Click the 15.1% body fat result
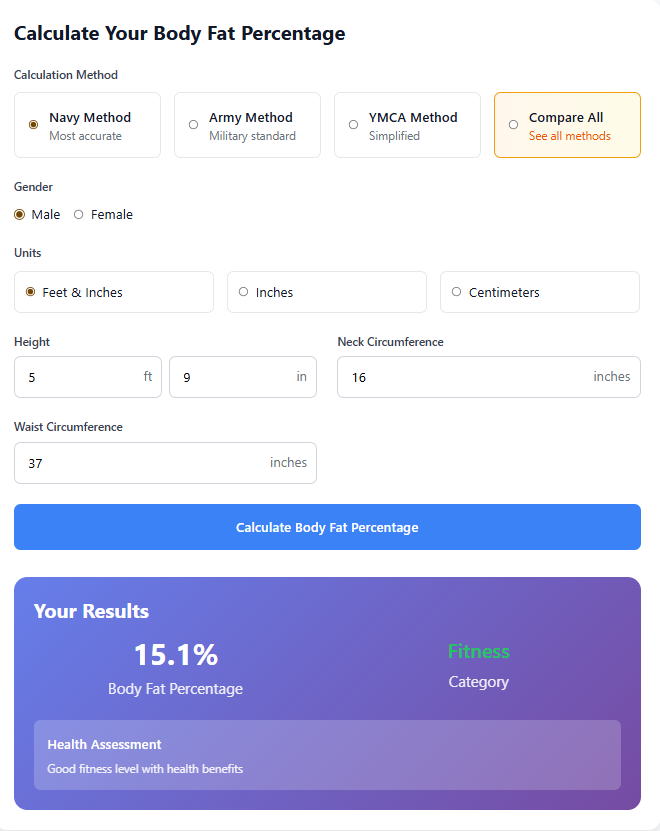The image size is (660, 831). pos(176,655)
